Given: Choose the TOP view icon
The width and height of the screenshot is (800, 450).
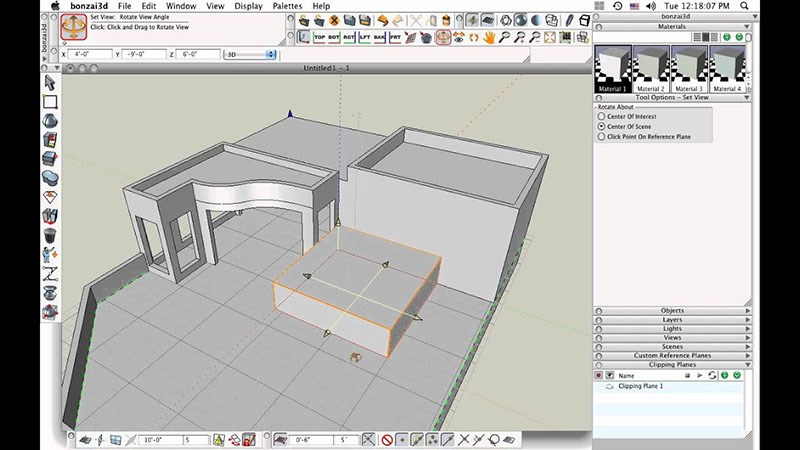Looking at the screenshot, I should click(319, 37).
